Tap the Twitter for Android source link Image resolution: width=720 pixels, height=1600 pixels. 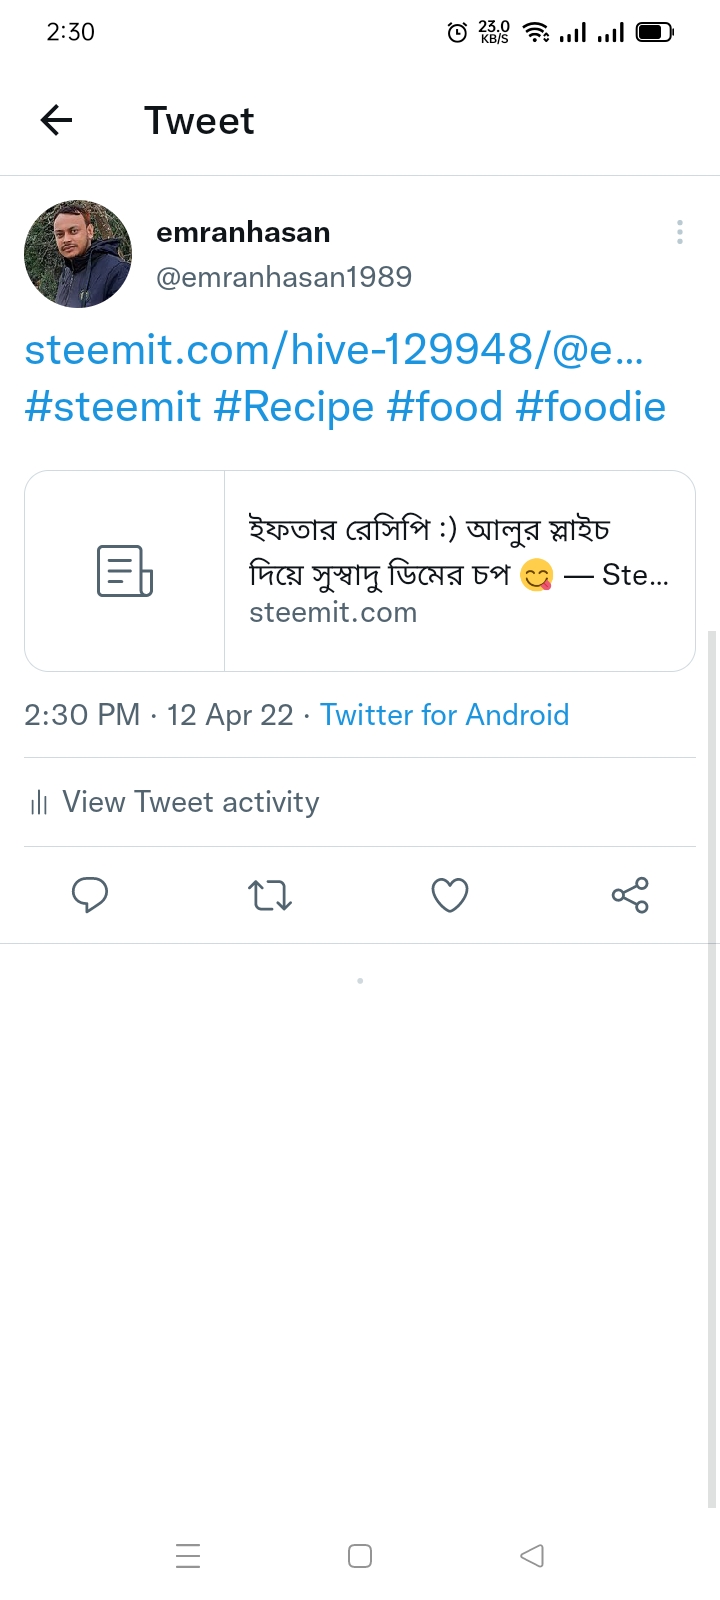click(444, 715)
